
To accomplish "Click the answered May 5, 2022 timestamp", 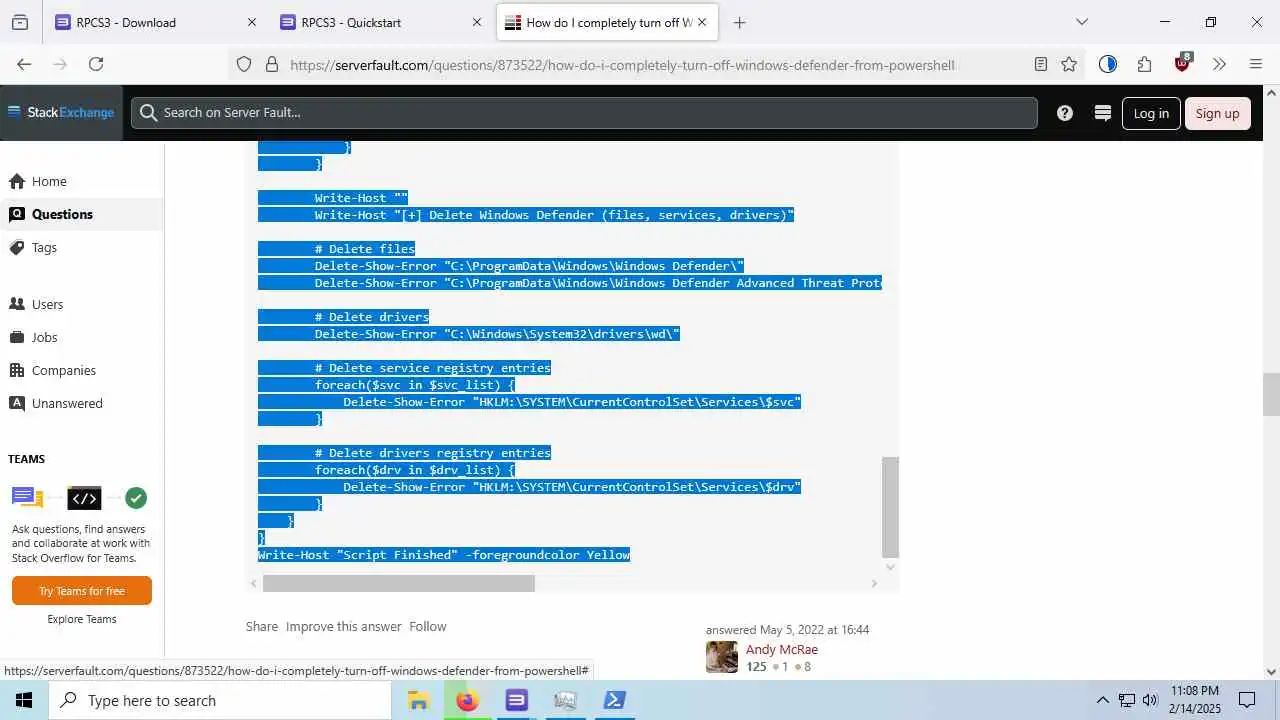I will tap(787, 630).
